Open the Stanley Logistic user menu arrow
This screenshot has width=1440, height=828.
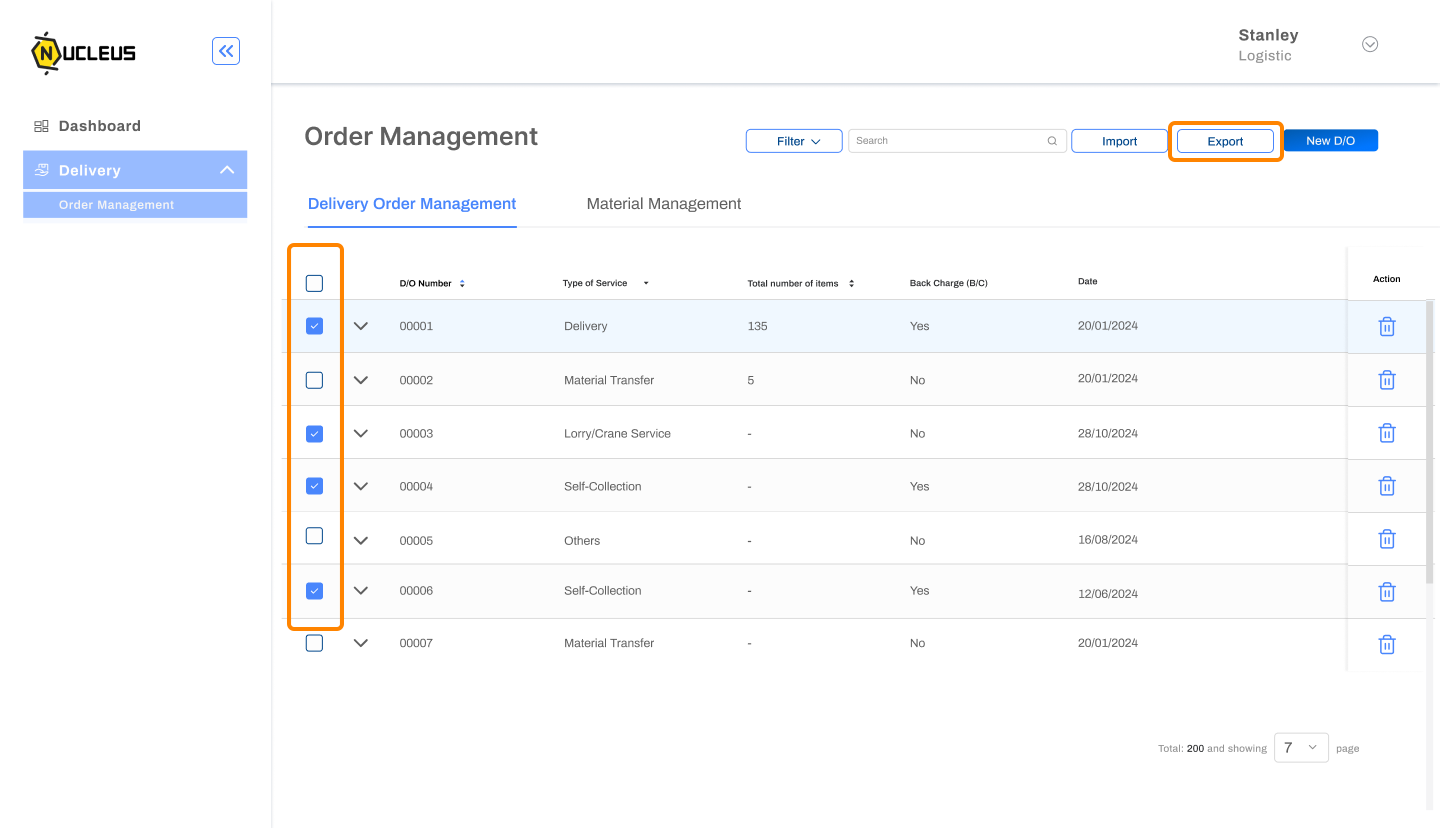coord(1370,44)
